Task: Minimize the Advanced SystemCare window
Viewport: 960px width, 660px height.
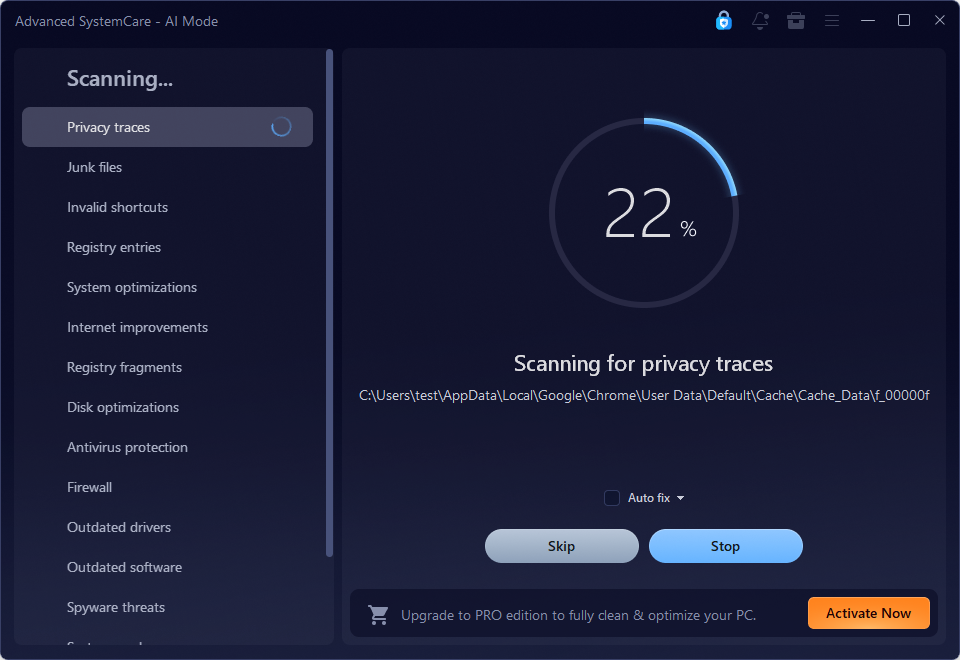Action: [868, 20]
